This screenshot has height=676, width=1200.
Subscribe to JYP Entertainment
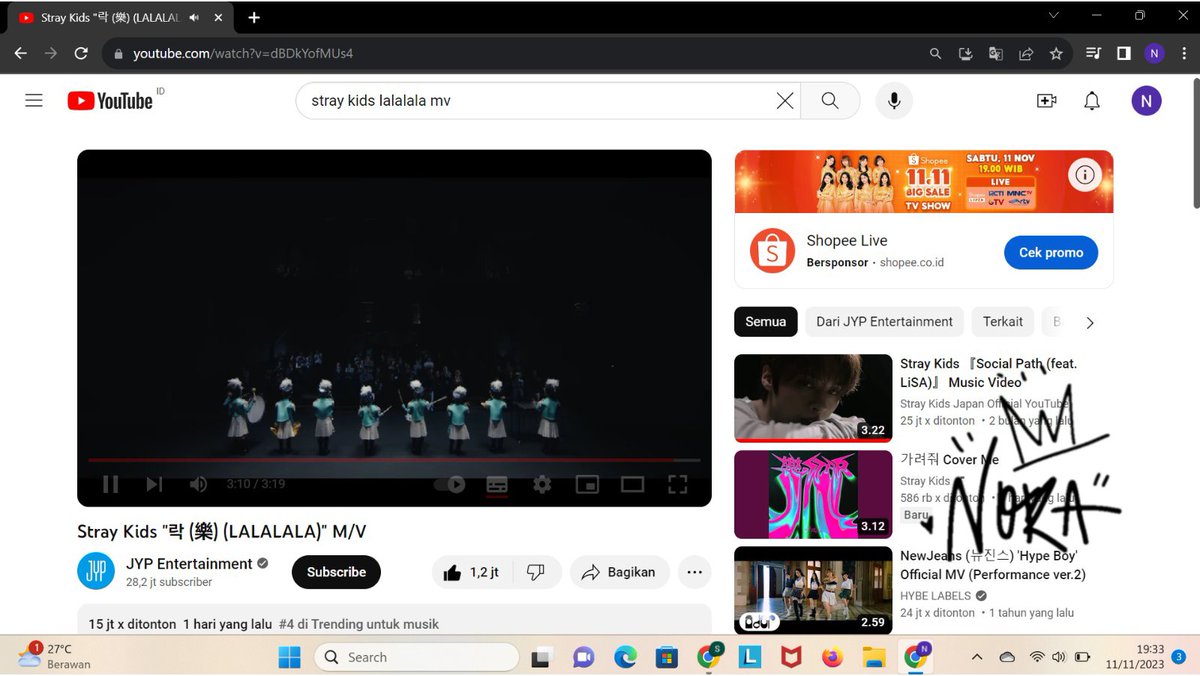(x=336, y=571)
